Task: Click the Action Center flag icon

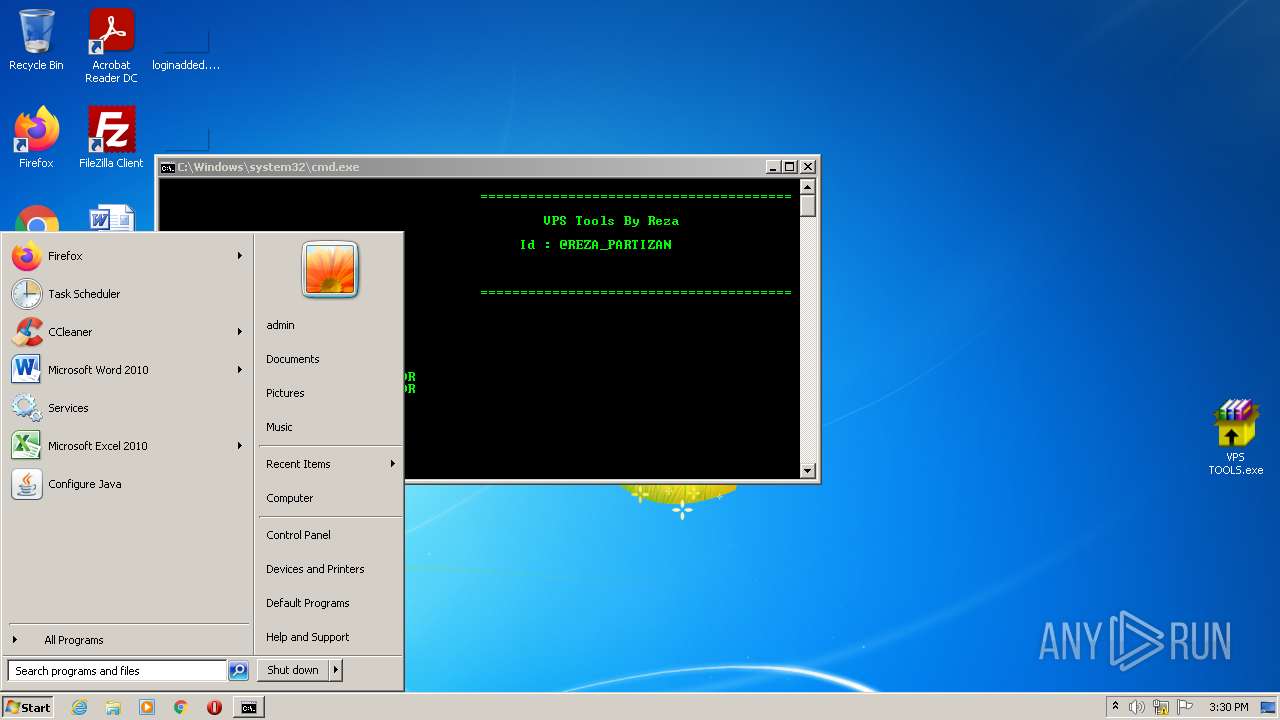Action: pyautogui.click(x=1184, y=707)
